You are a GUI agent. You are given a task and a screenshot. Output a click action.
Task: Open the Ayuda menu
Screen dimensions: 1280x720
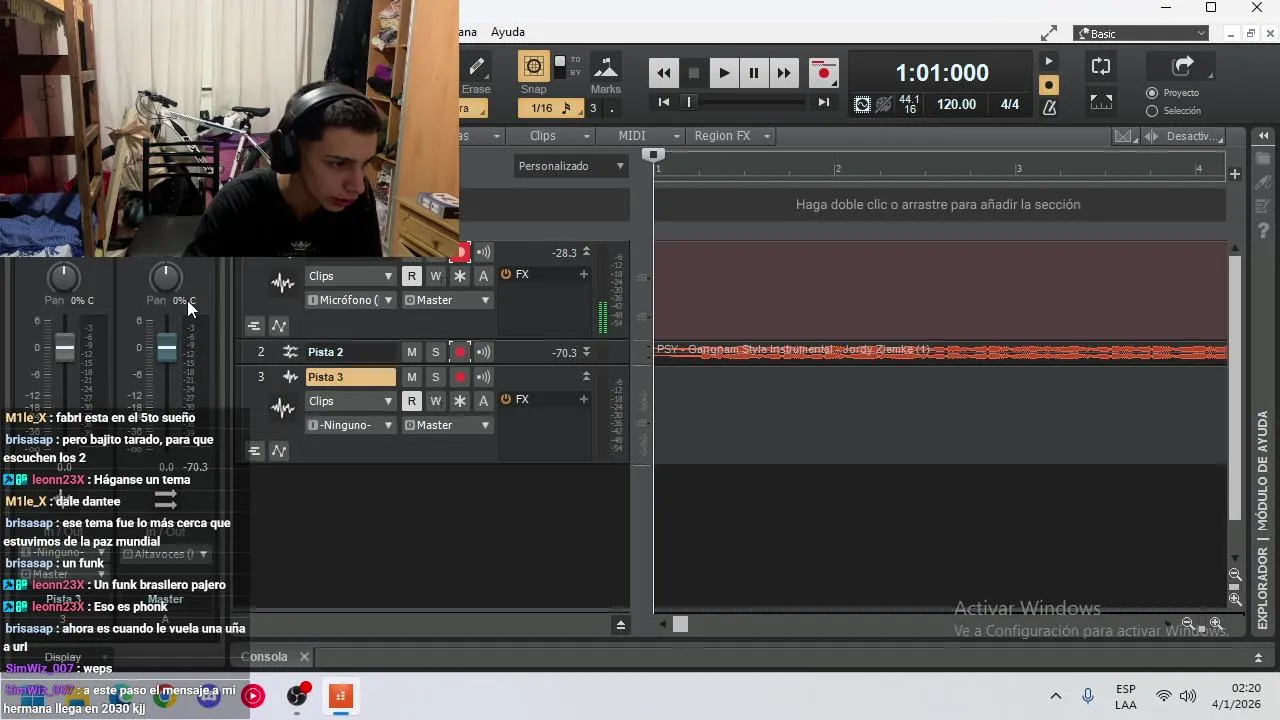(508, 32)
